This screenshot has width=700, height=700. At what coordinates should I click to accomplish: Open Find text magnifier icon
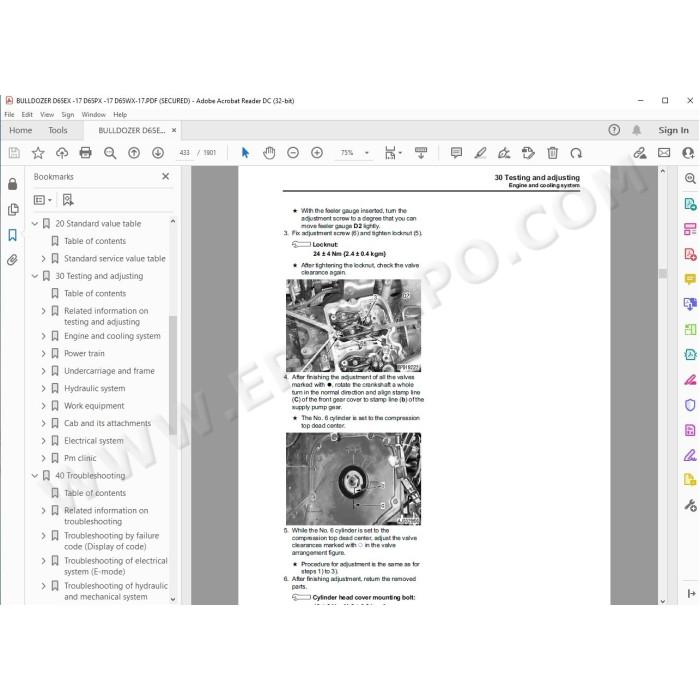pyautogui.click(x=110, y=153)
